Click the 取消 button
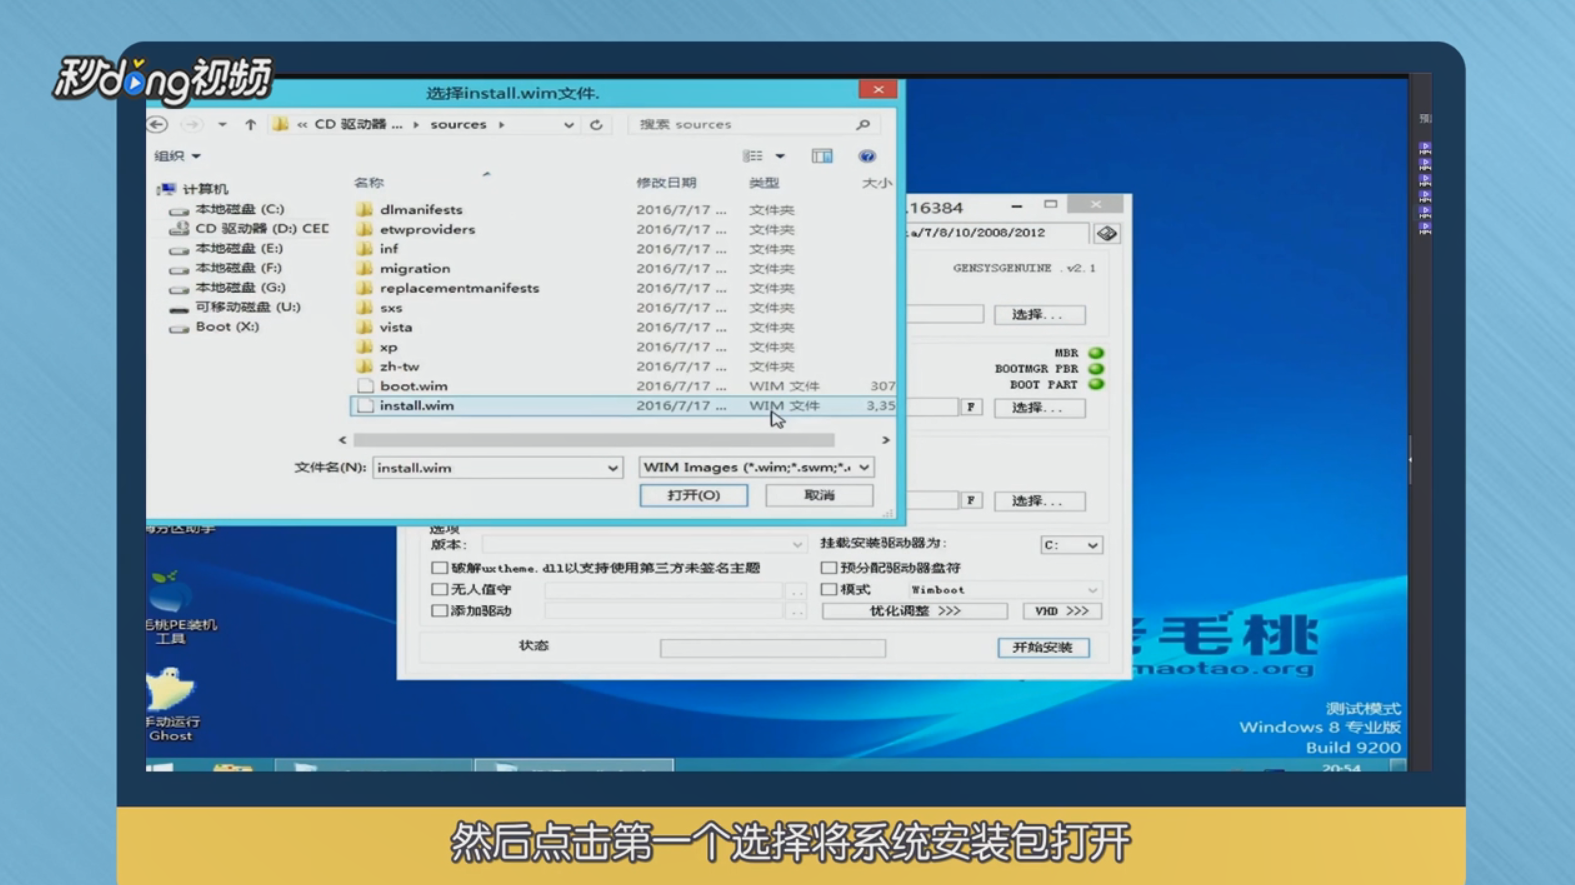1575x885 pixels. coord(819,495)
